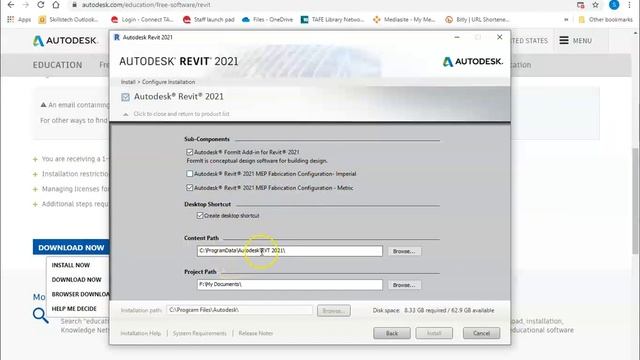The width and height of the screenshot is (640, 360).
Task: Click the Content Path text field
Action: [x=290, y=251]
